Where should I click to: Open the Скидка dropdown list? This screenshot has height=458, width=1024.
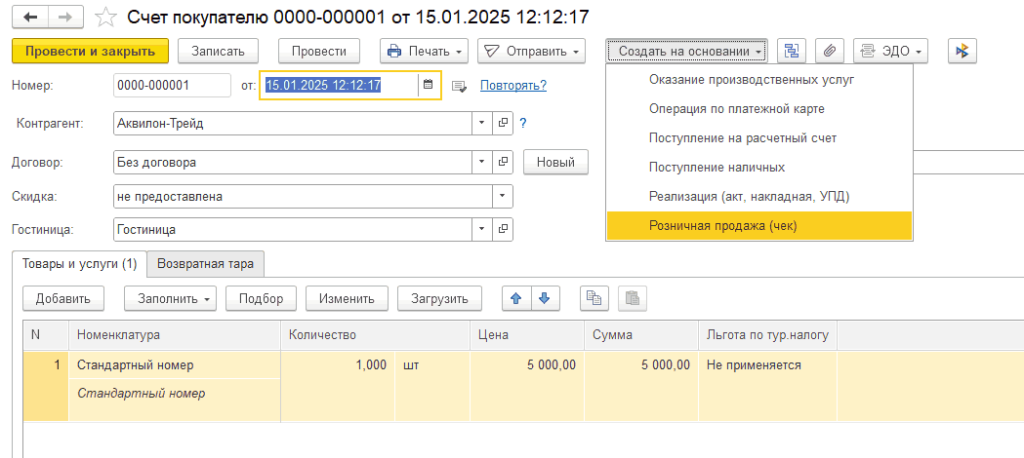pyautogui.click(x=503, y=196)
